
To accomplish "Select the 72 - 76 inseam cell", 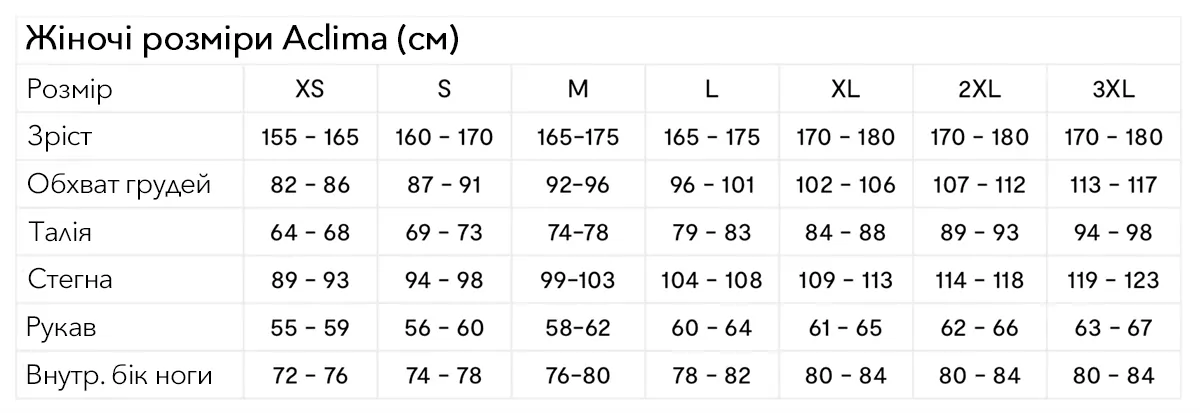I will pos(310,376).
